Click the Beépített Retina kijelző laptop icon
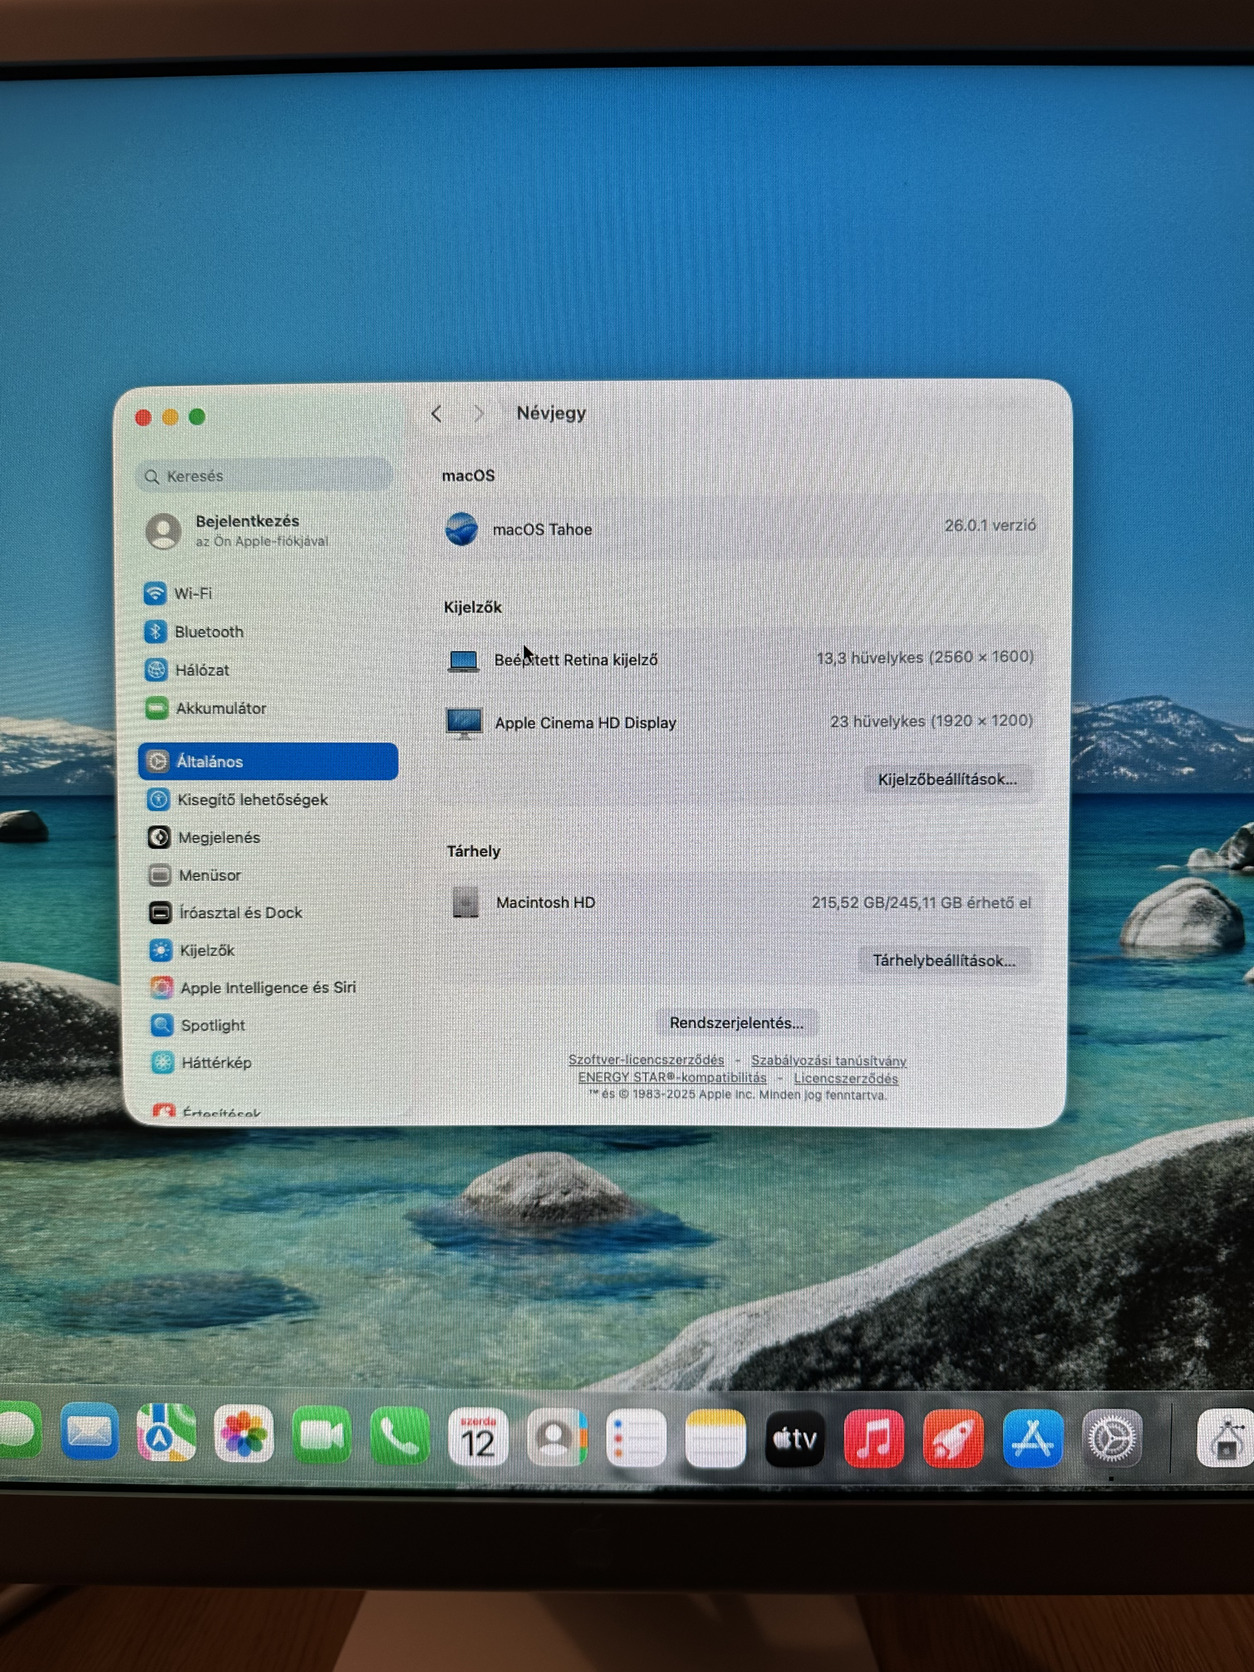The height and width of the screenshot is (1672, 1254). 463,660
